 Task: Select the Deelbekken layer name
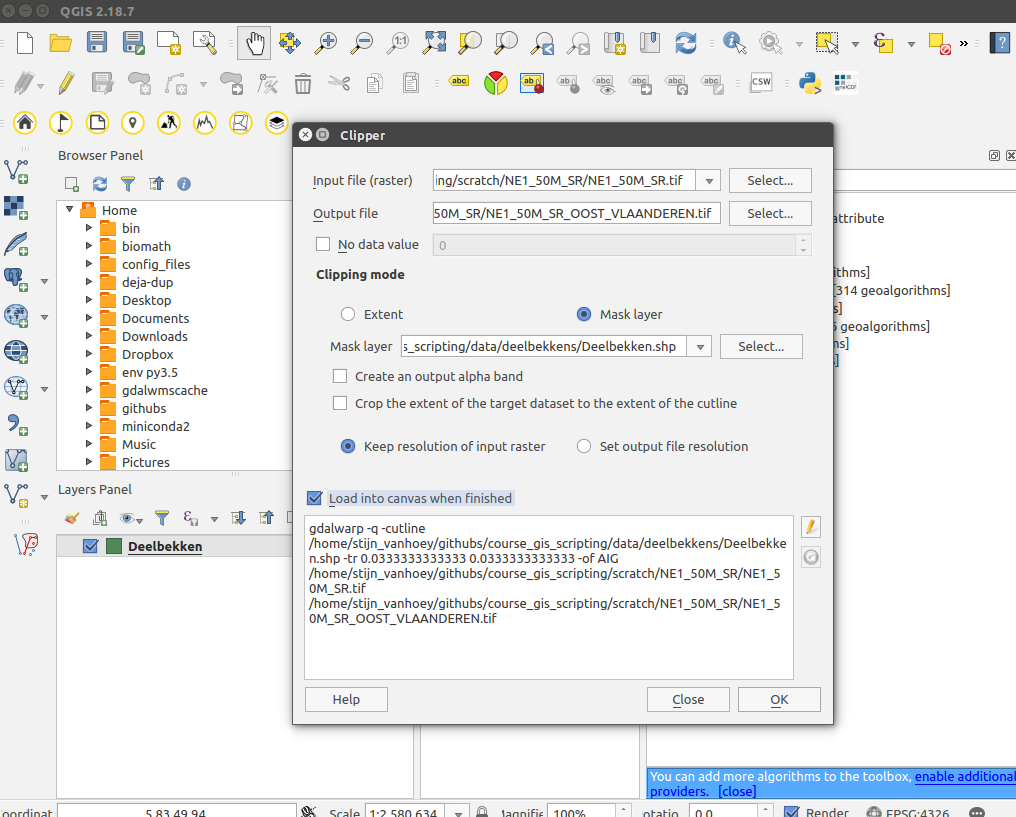point(165,546)
